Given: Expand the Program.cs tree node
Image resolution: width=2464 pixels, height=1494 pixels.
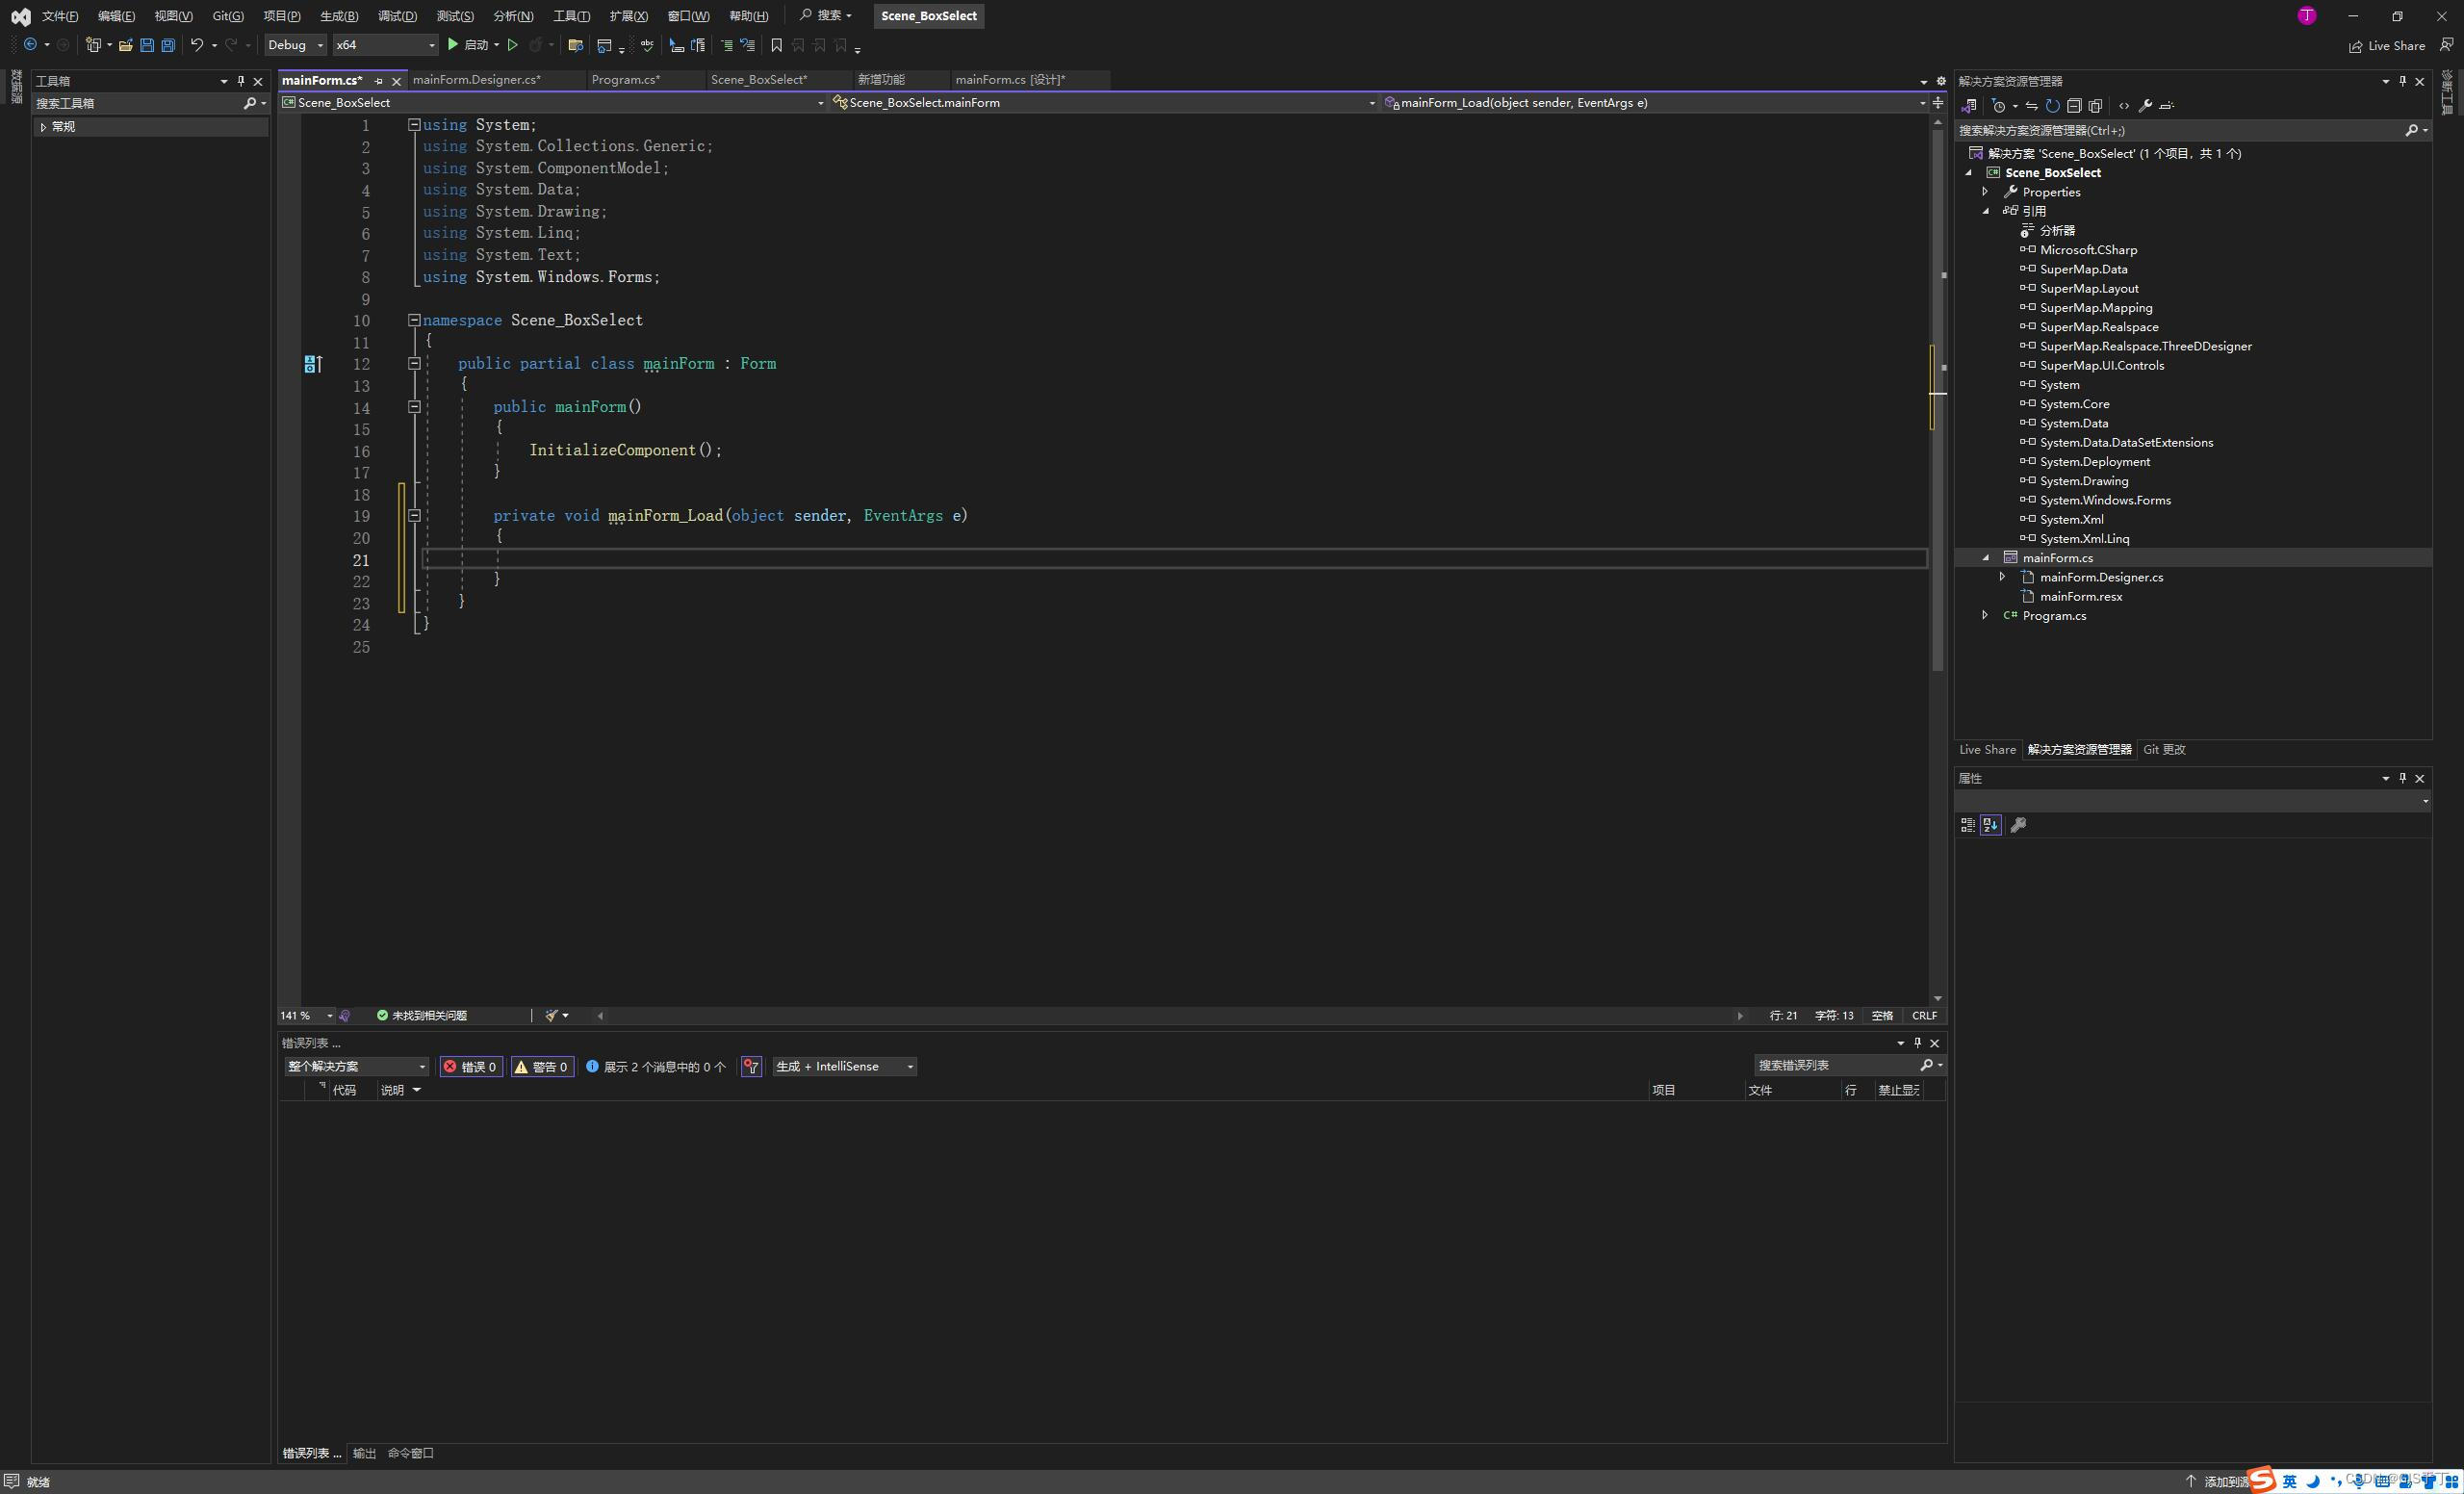Looking at the screenshot, I should coord(1985,616).
